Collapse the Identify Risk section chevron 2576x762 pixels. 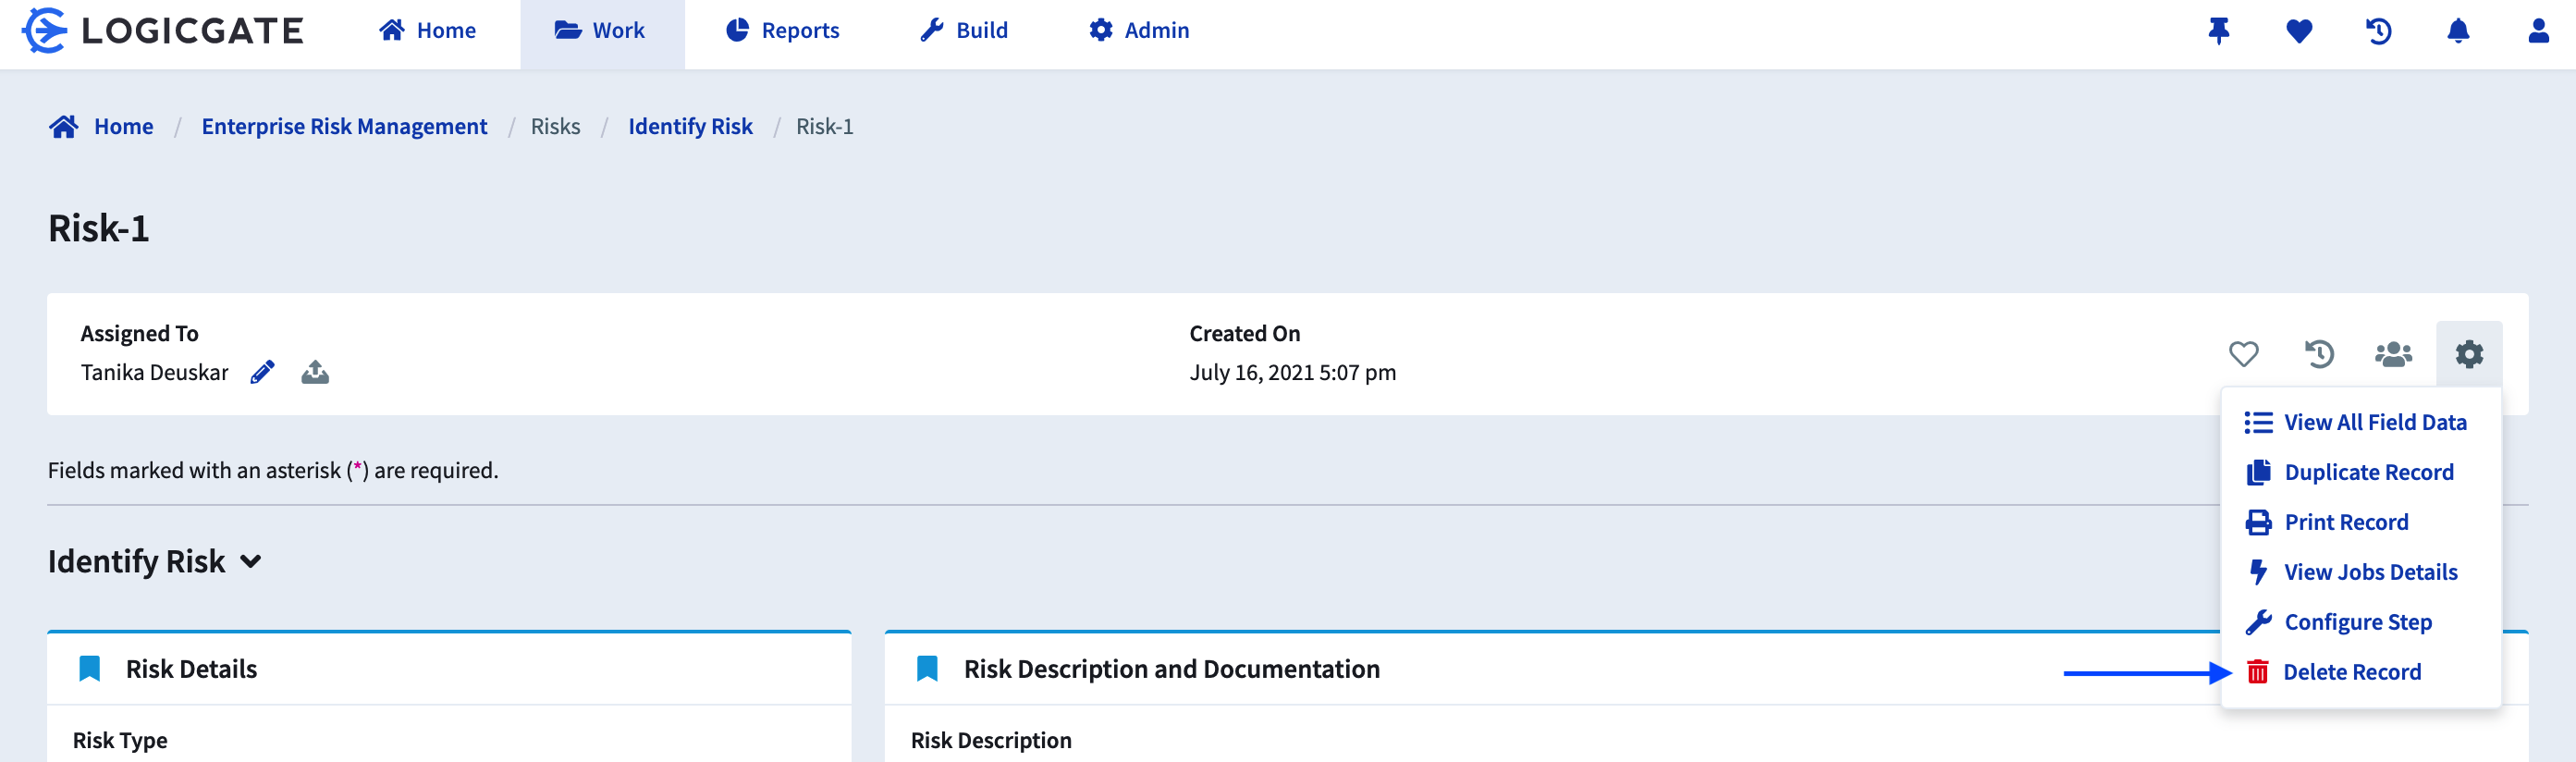pos(251,562)
